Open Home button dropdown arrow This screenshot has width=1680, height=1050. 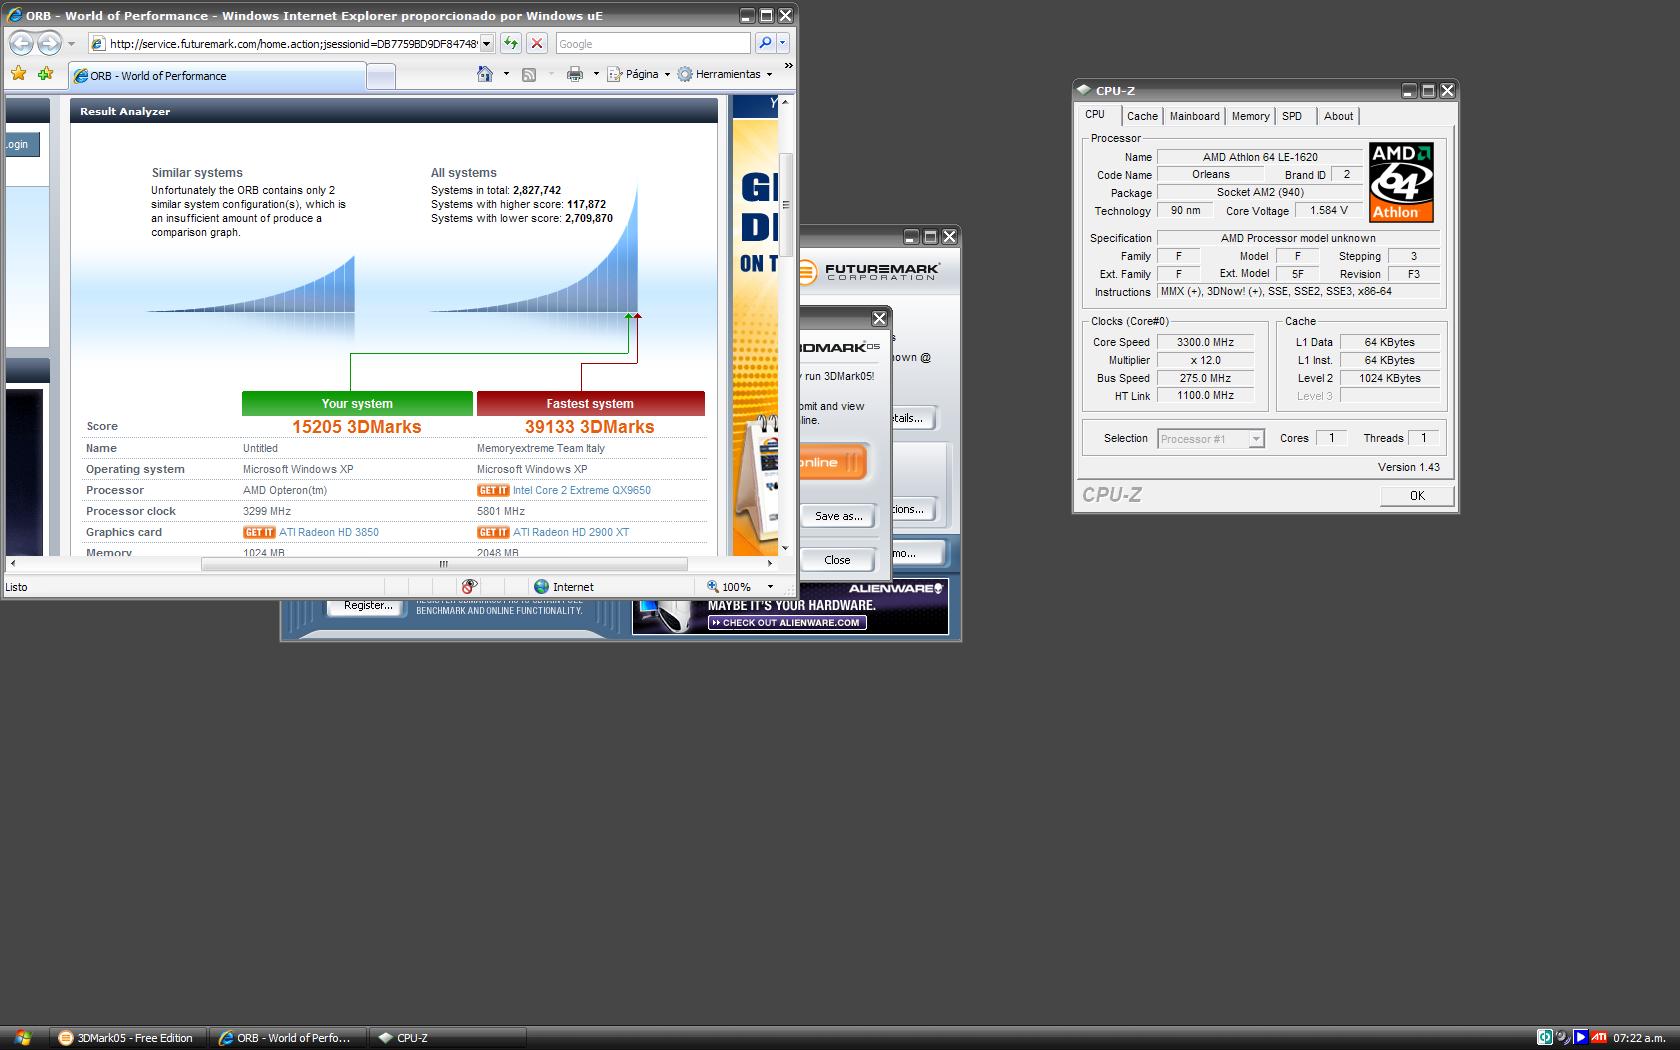pyautogui.click(x=506, y=74)
